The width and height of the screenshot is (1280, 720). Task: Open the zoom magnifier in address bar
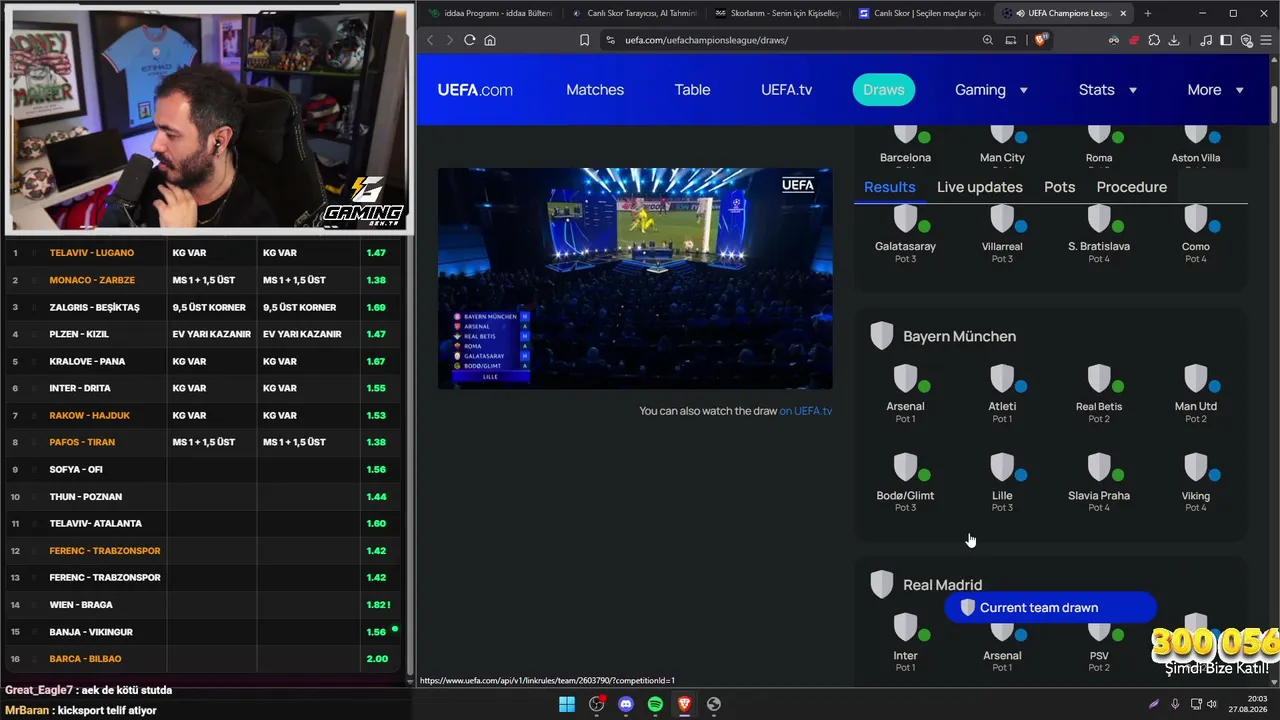988,40
